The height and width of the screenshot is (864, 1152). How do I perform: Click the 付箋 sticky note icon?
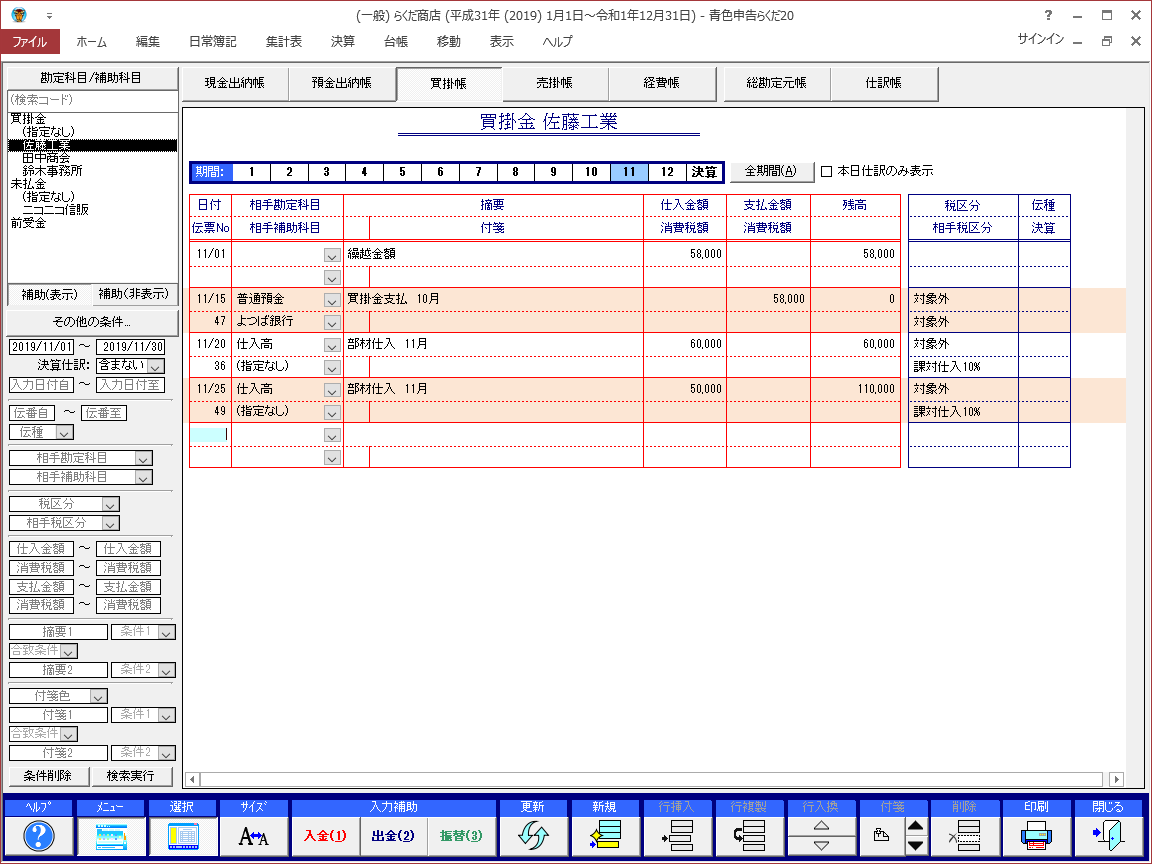coord(882,836)
